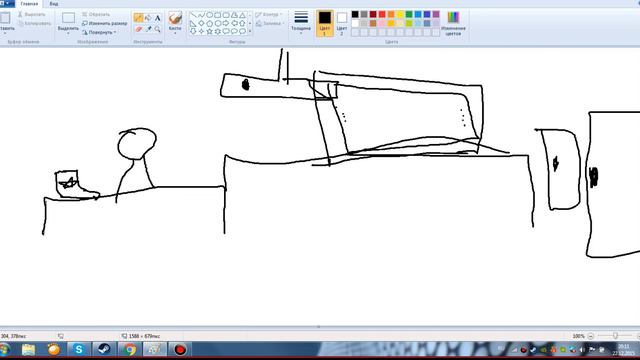Activate Color 1 (Цвет 1) foreground selector

click(x=325, y=23)
